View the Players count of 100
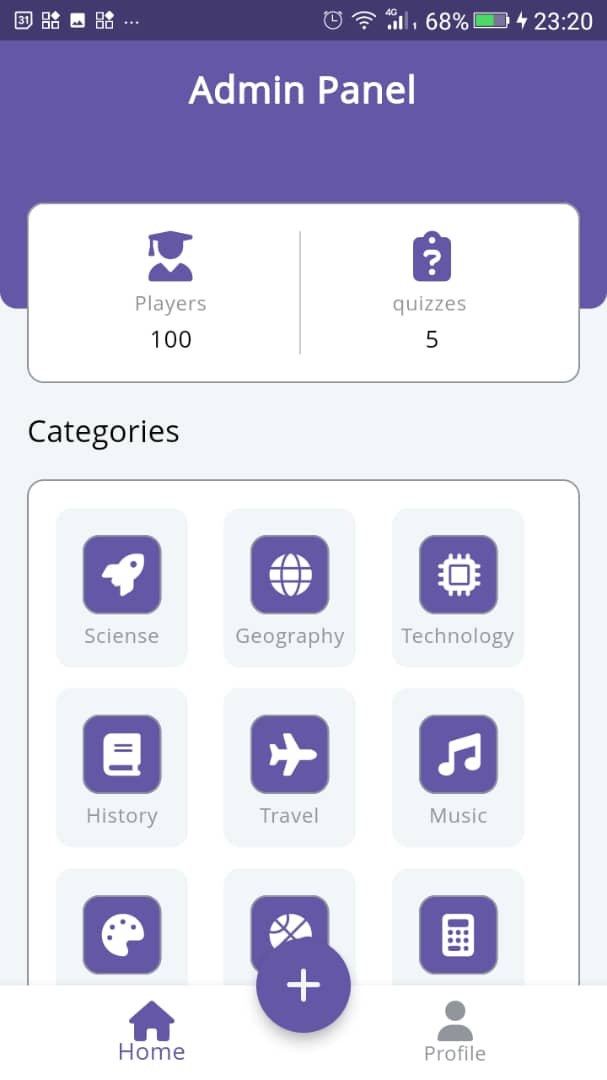The width and height of the screenshot is (607, 1080). point(170,339)
